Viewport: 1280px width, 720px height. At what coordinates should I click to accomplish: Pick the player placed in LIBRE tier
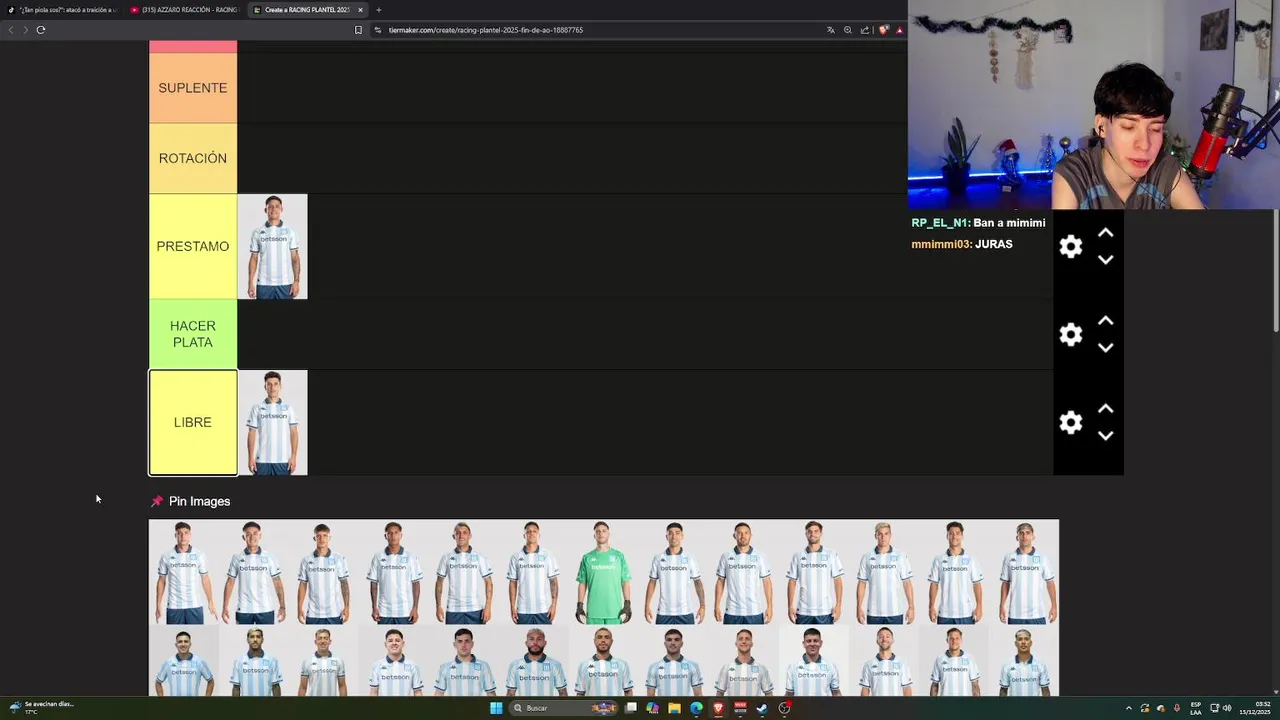(x=272, y=422)
